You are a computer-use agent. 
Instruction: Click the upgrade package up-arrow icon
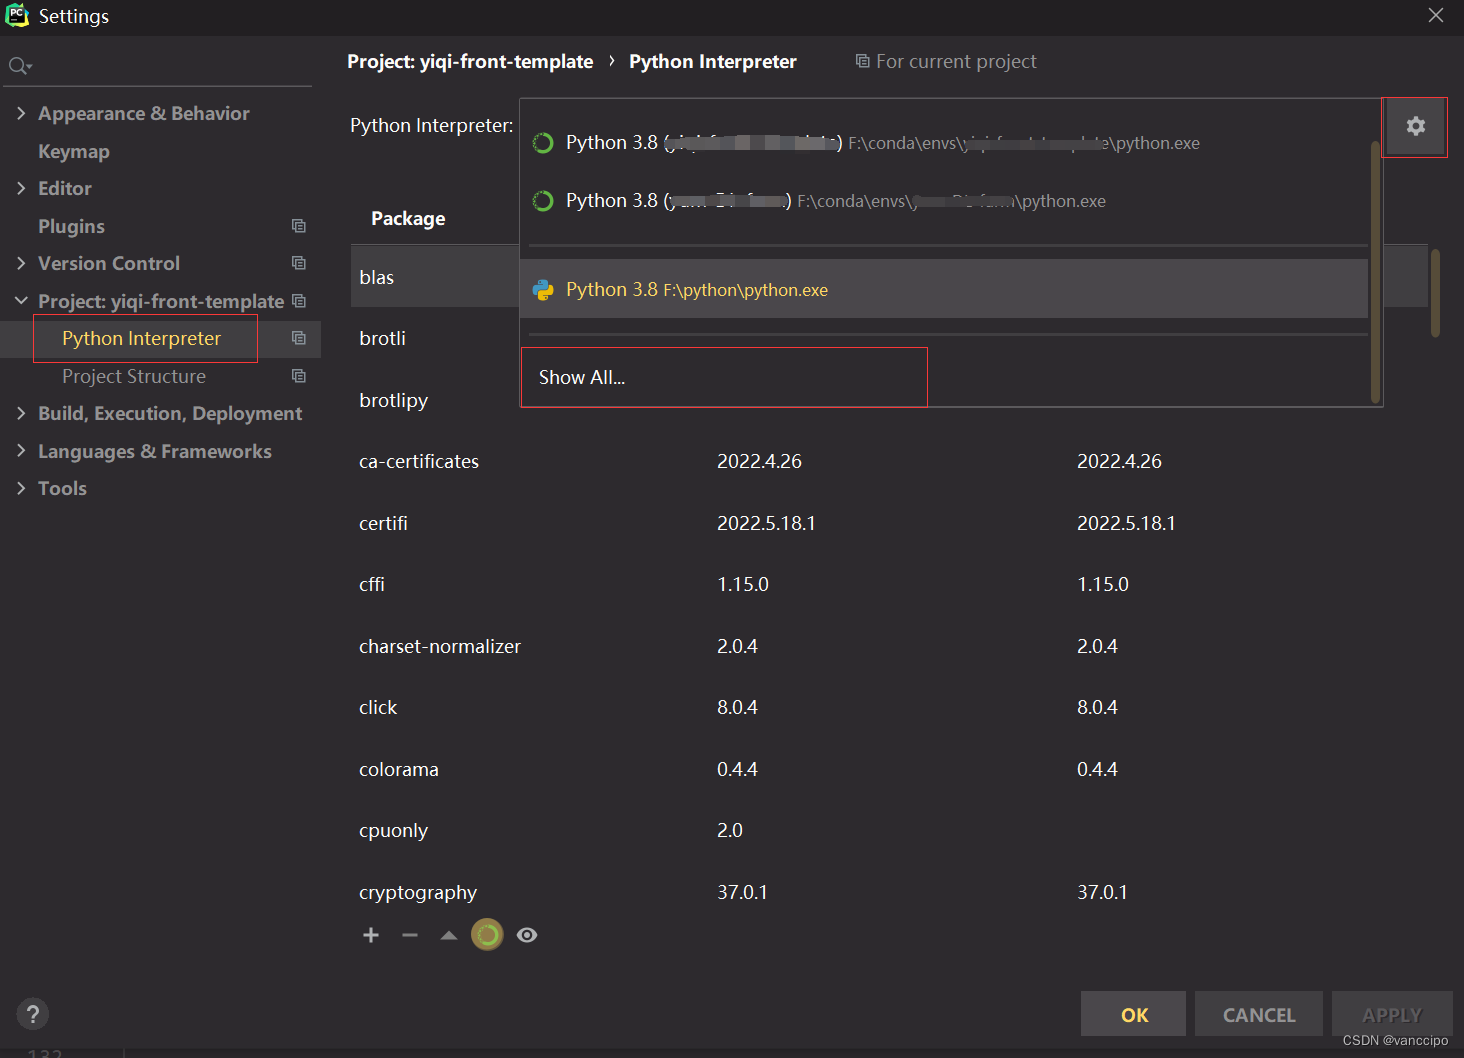click(449, 935)
